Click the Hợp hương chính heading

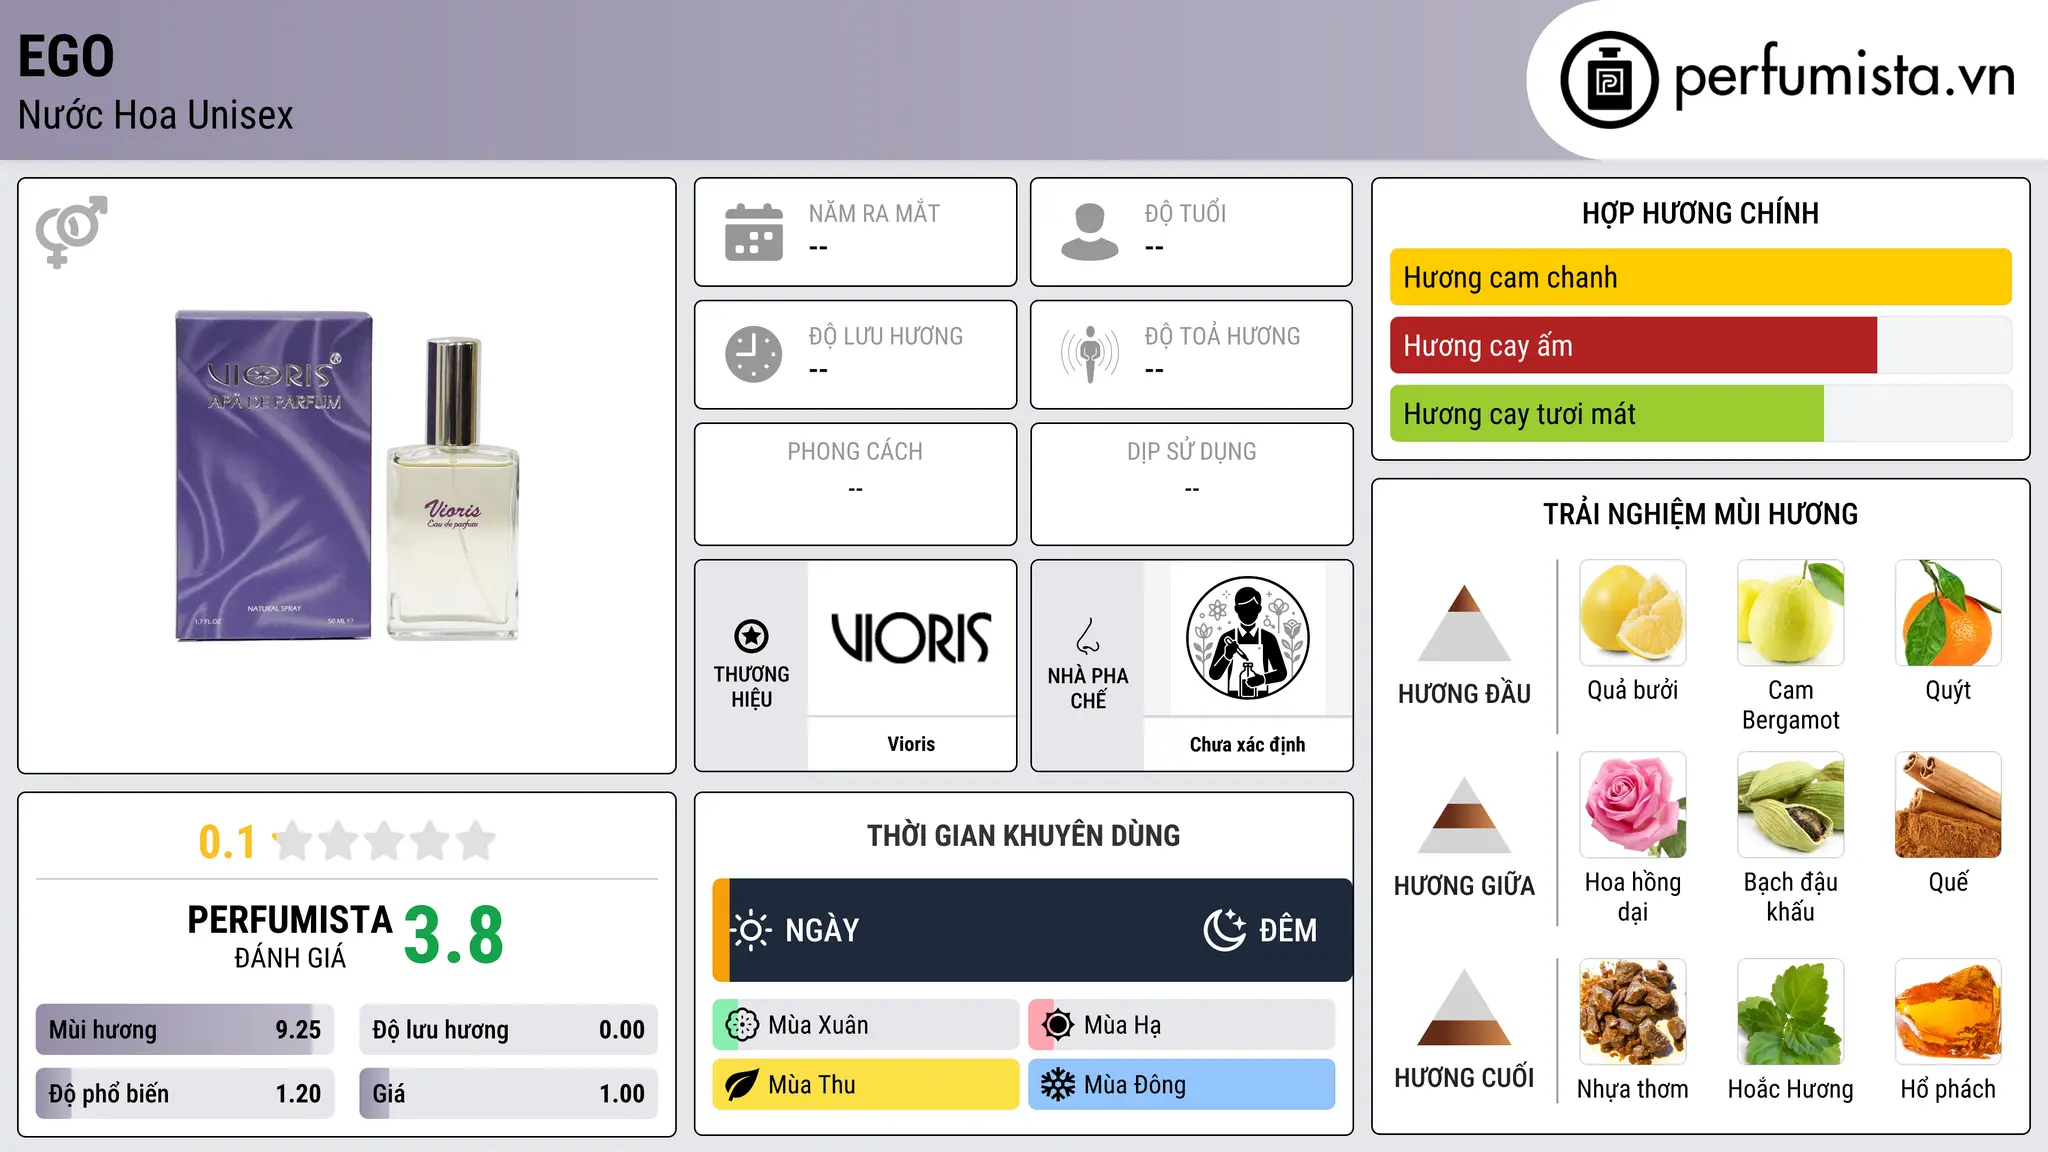(x=1700, y=213)
